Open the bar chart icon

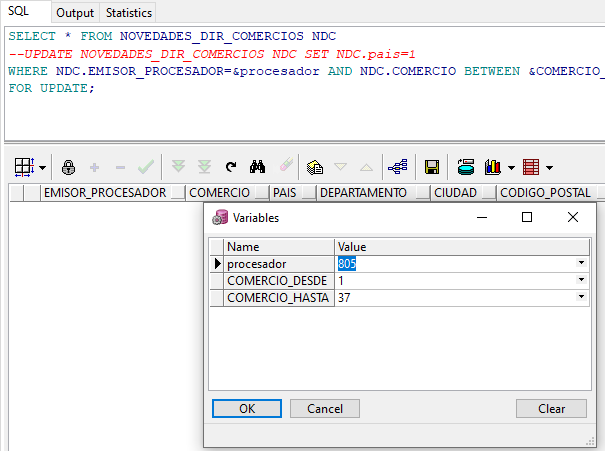(493, 167)
